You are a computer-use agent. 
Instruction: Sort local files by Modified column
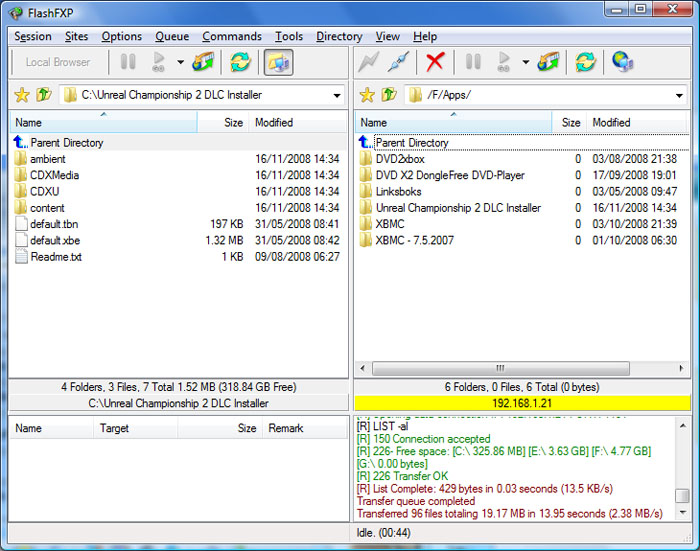(298, 122)
